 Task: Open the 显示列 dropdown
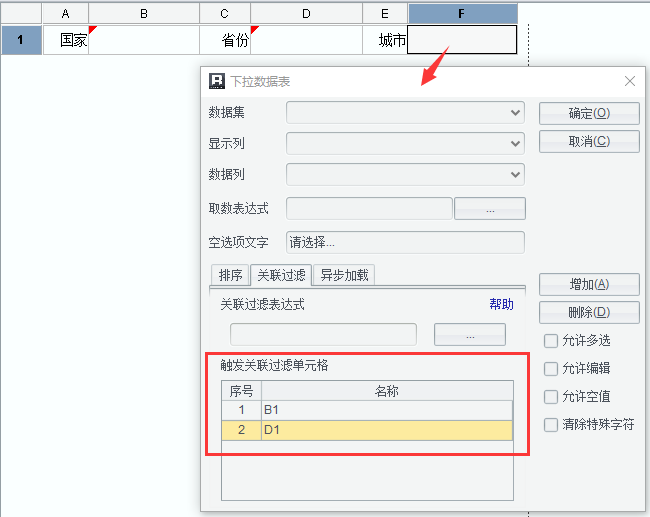(405, 143)
